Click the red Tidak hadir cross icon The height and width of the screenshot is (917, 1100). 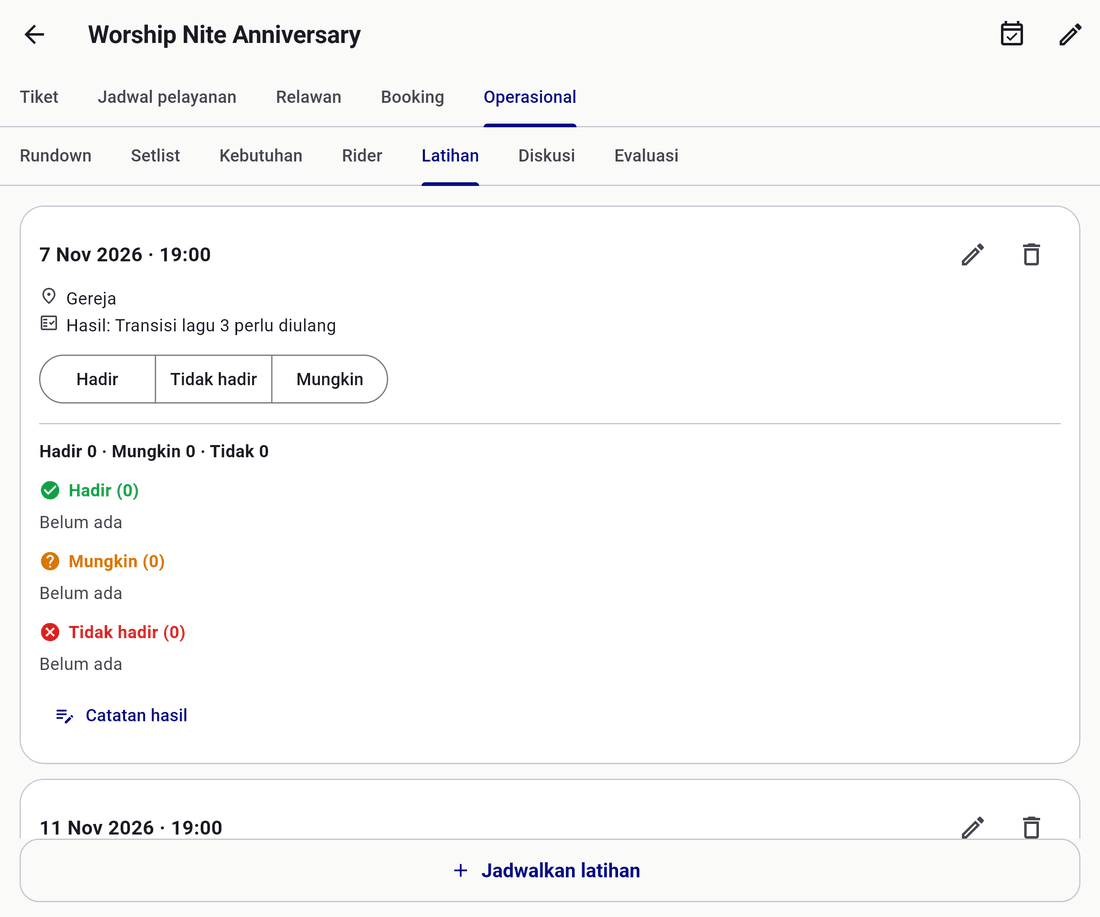[x=50, y=632]
